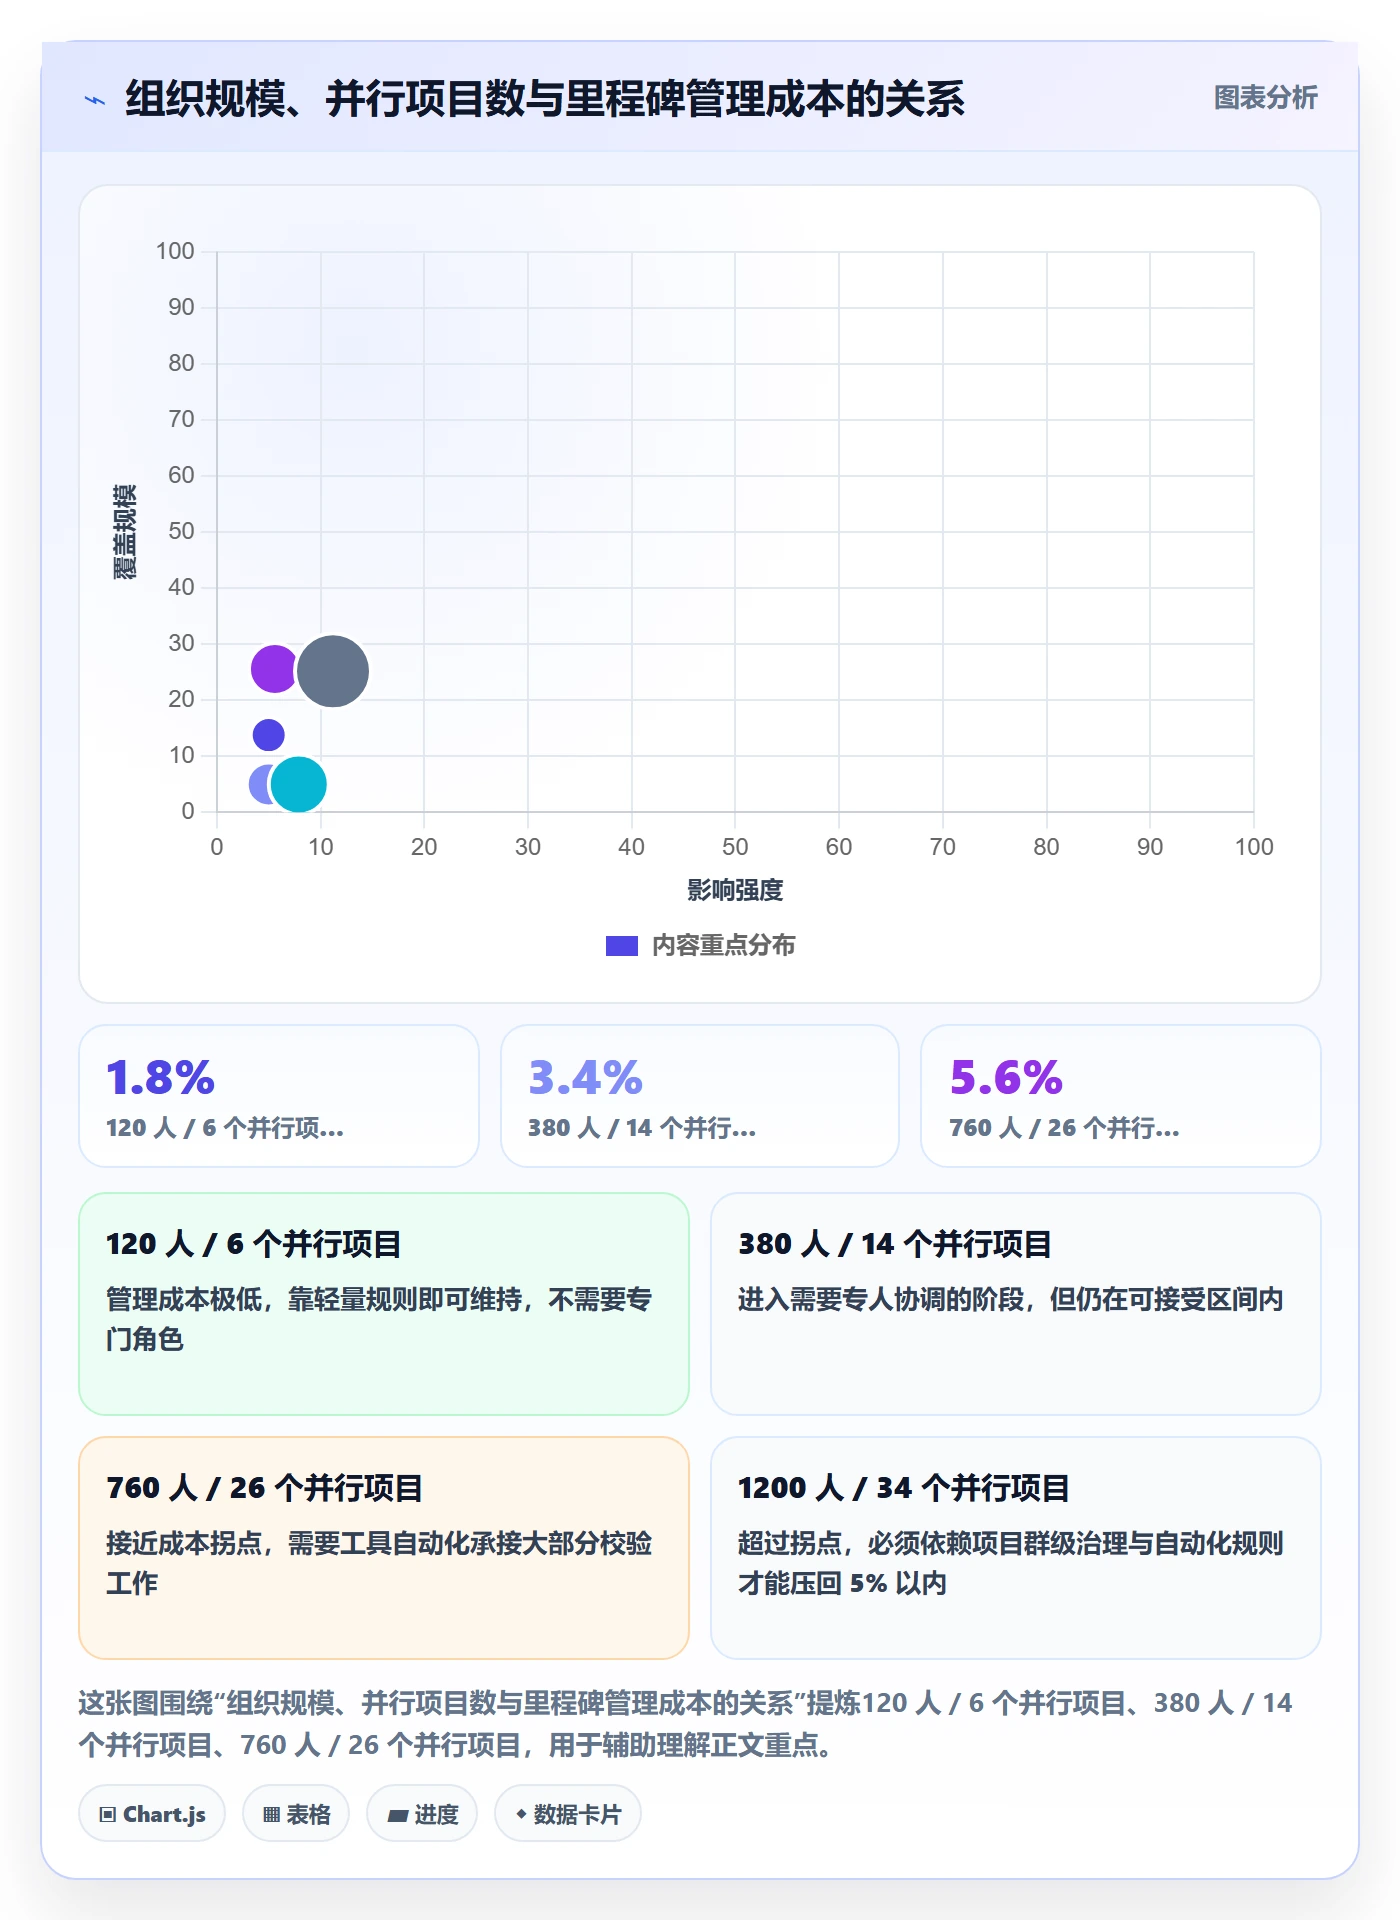Click the green 120 人 / 6 个并行项目 card
The height and width of the screenshot is (1920, 1400).
click(x=384, y=1304)
